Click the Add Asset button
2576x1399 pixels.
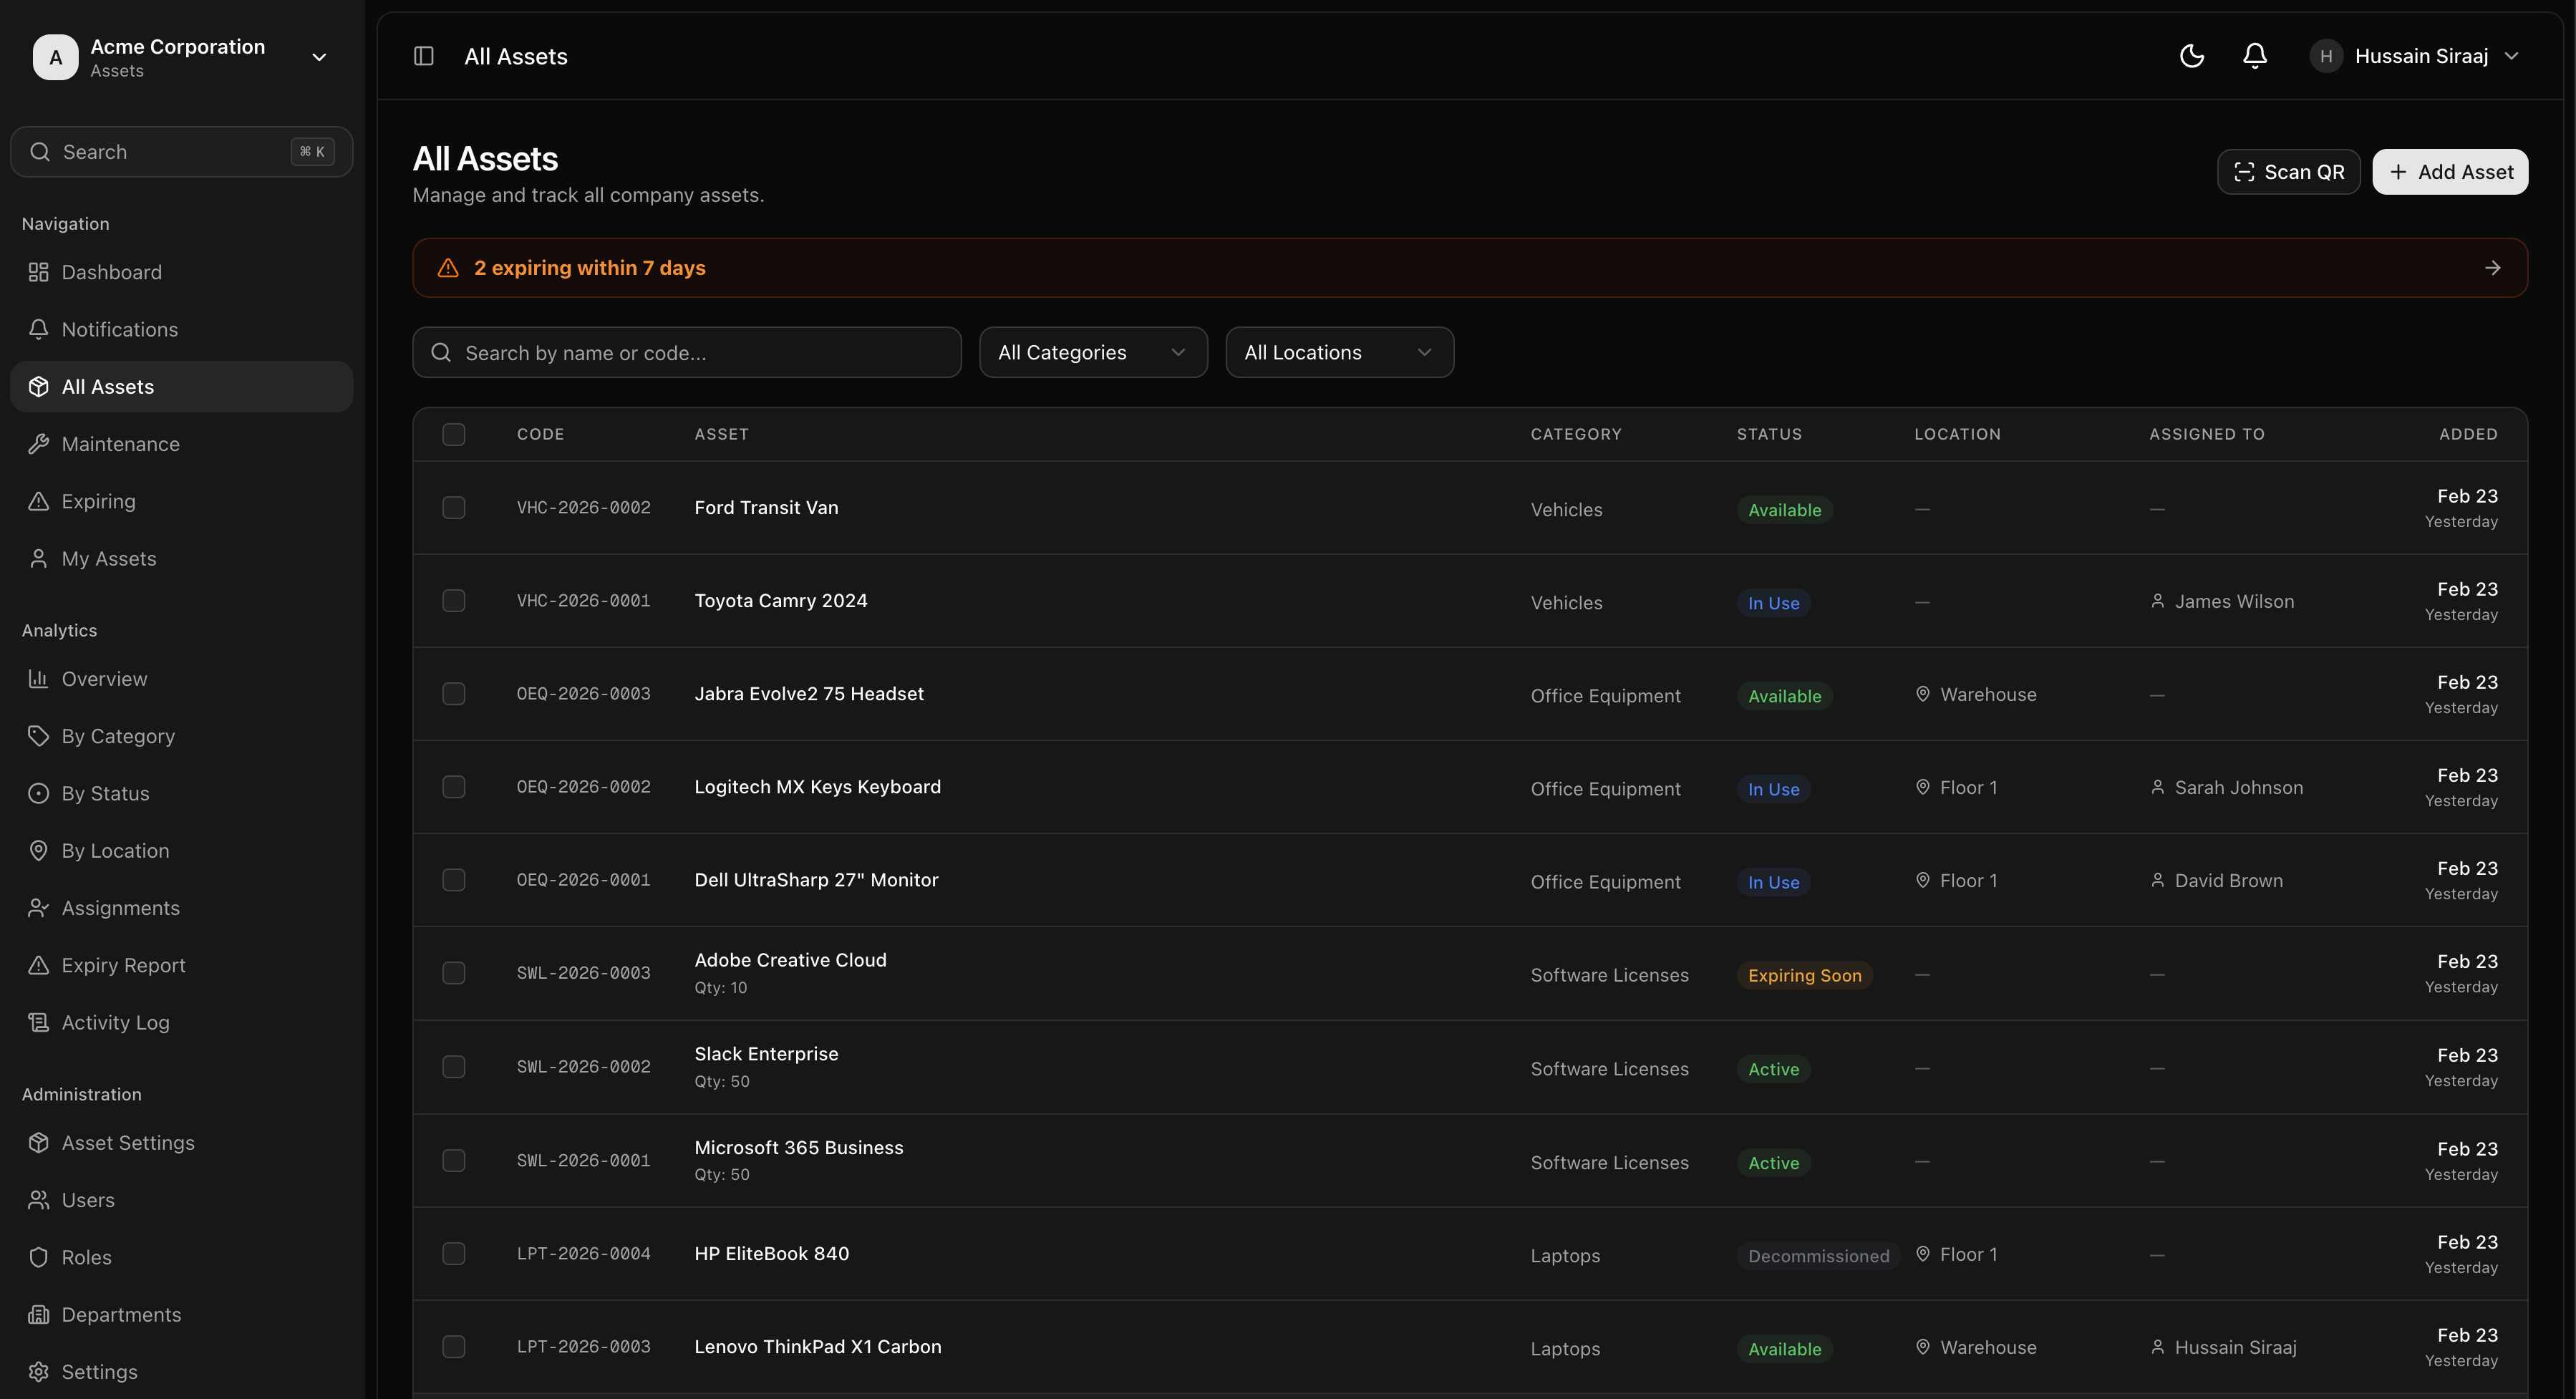pos(2449,171)
